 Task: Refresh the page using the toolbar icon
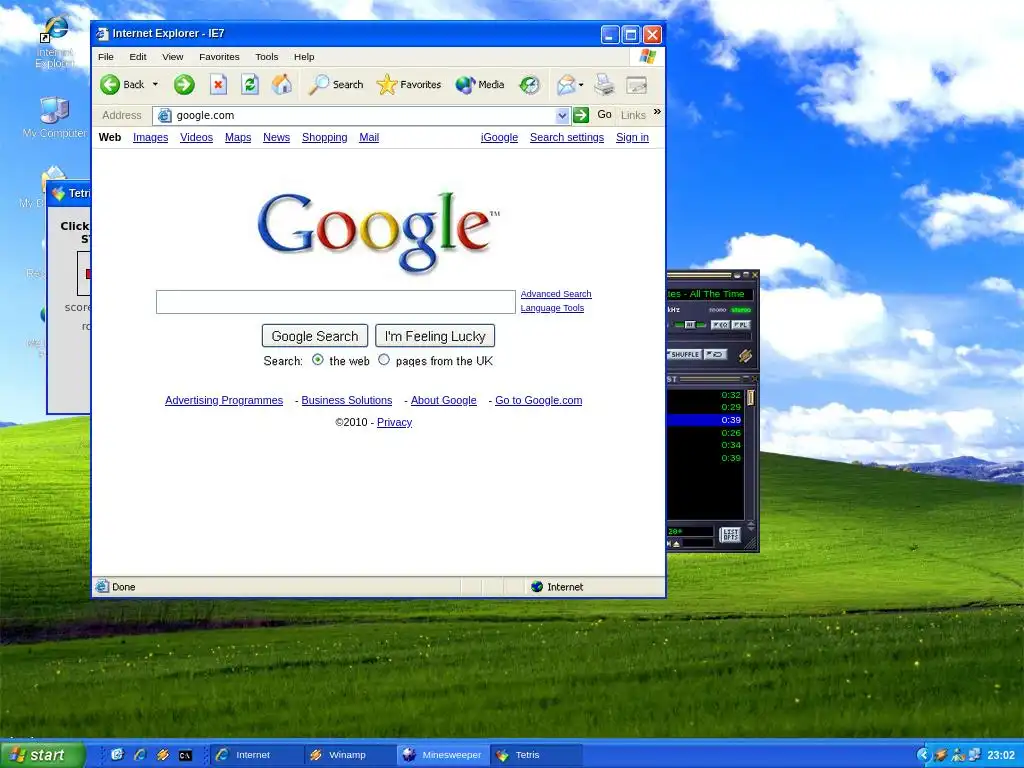249,84
